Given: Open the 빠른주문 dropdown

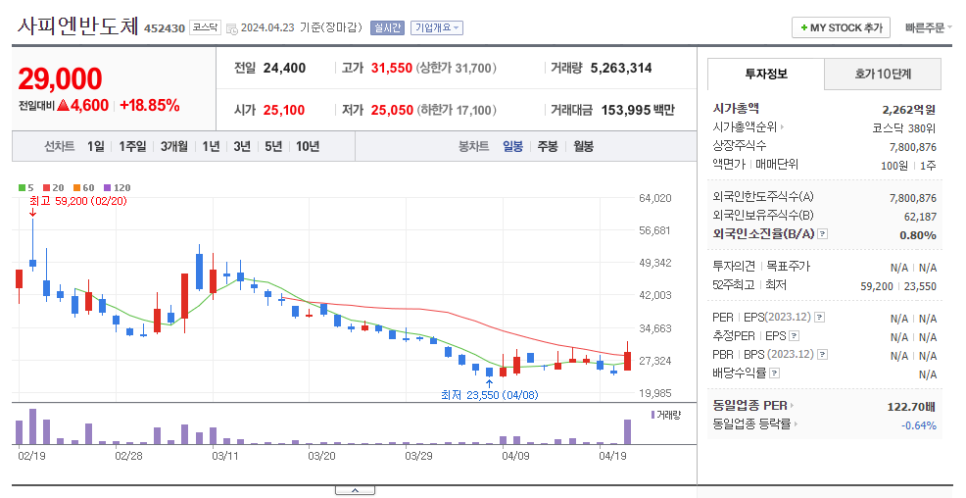Looking at the screenshot, I should [928, 28].
